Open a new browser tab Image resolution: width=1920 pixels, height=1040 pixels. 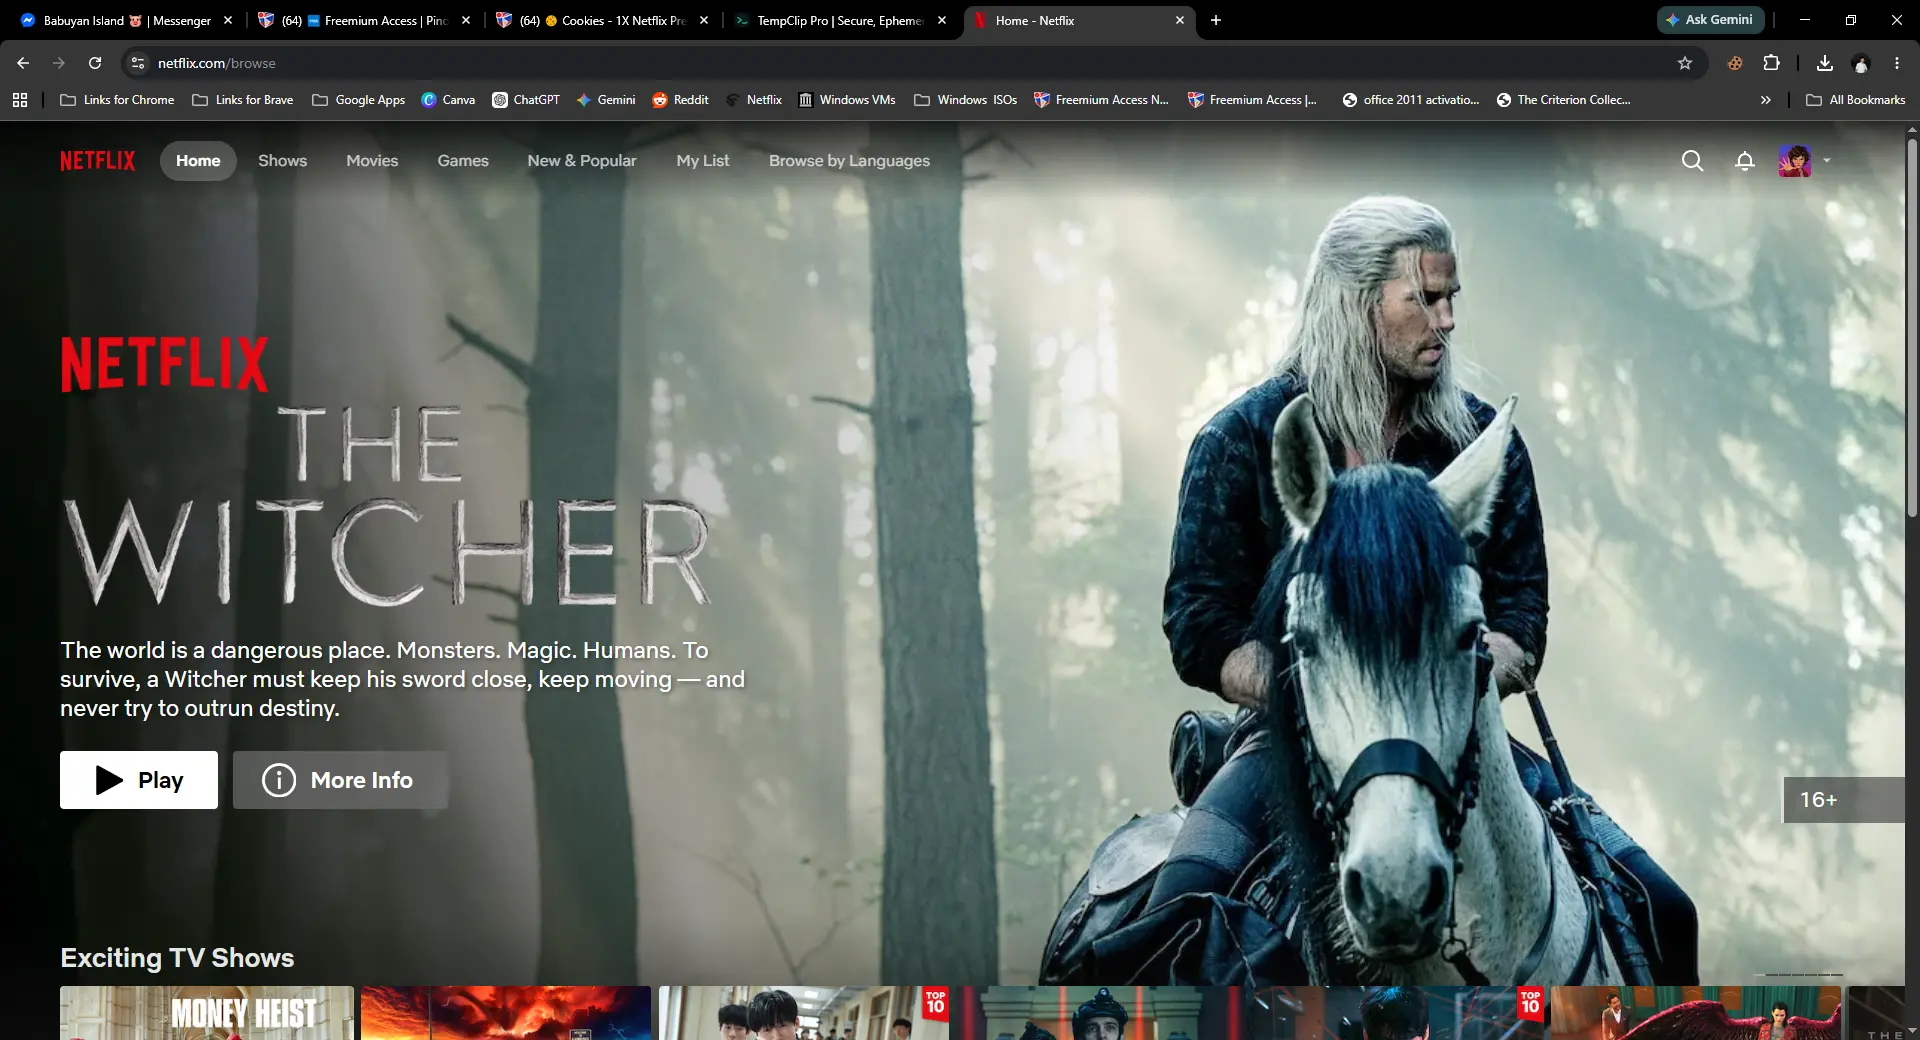point(1216,20)
